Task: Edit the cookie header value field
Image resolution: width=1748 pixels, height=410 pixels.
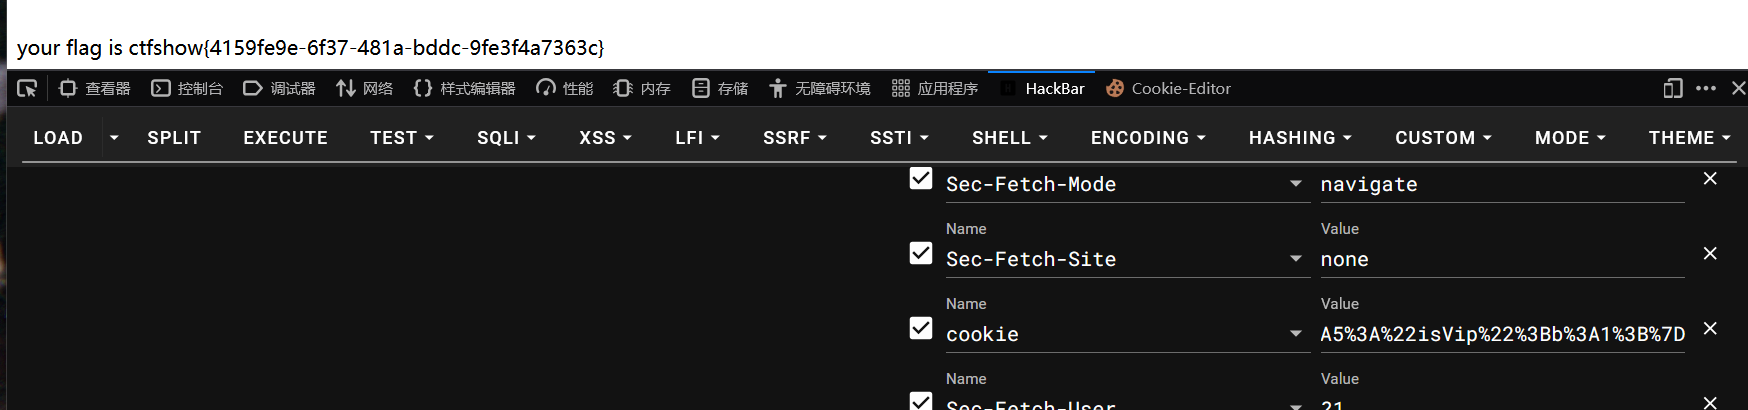Action: click(1502, 334)
